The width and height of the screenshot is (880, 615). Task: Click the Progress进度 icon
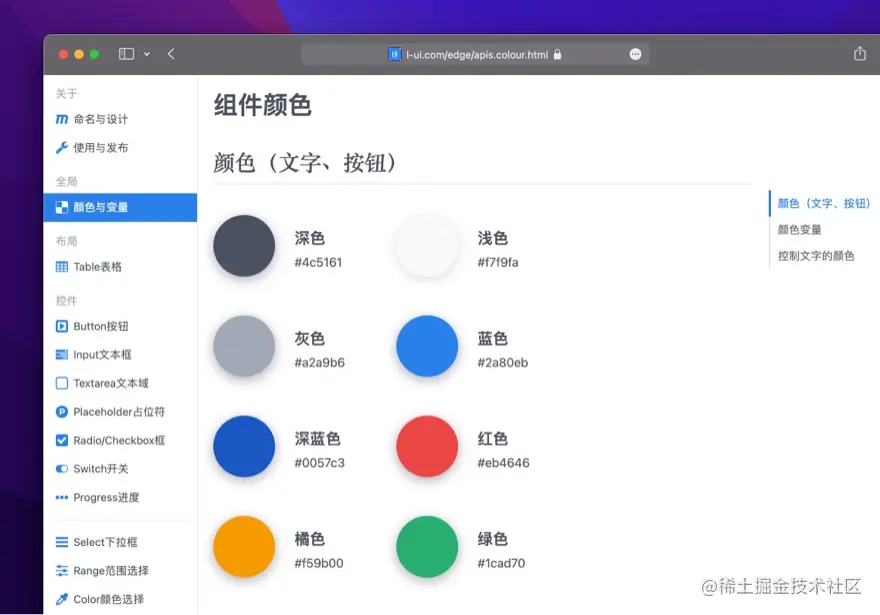[61, 497]
